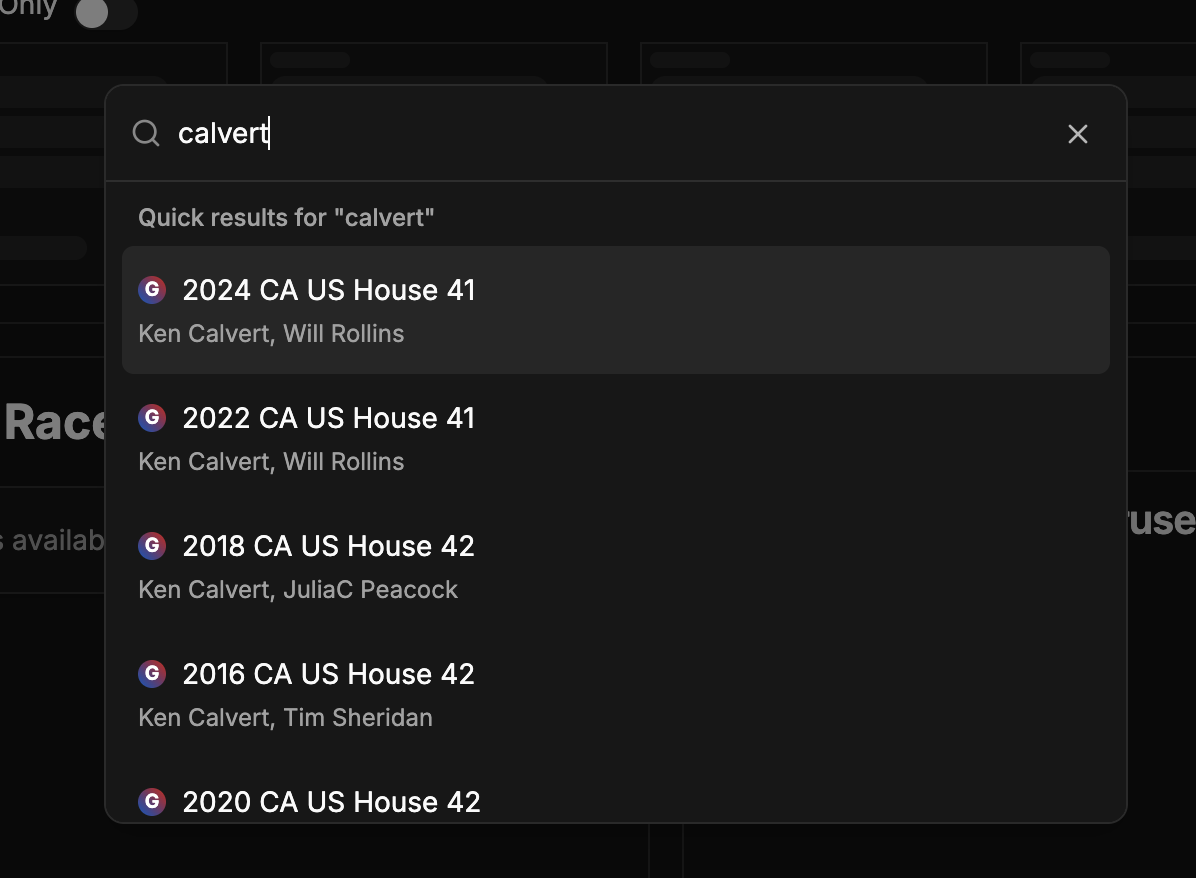This screenshot has width=1196, height=878.
Task: Click the G badge next to 2024 CA US House 41
Action: pyautogui.click(x=151, y=290)
